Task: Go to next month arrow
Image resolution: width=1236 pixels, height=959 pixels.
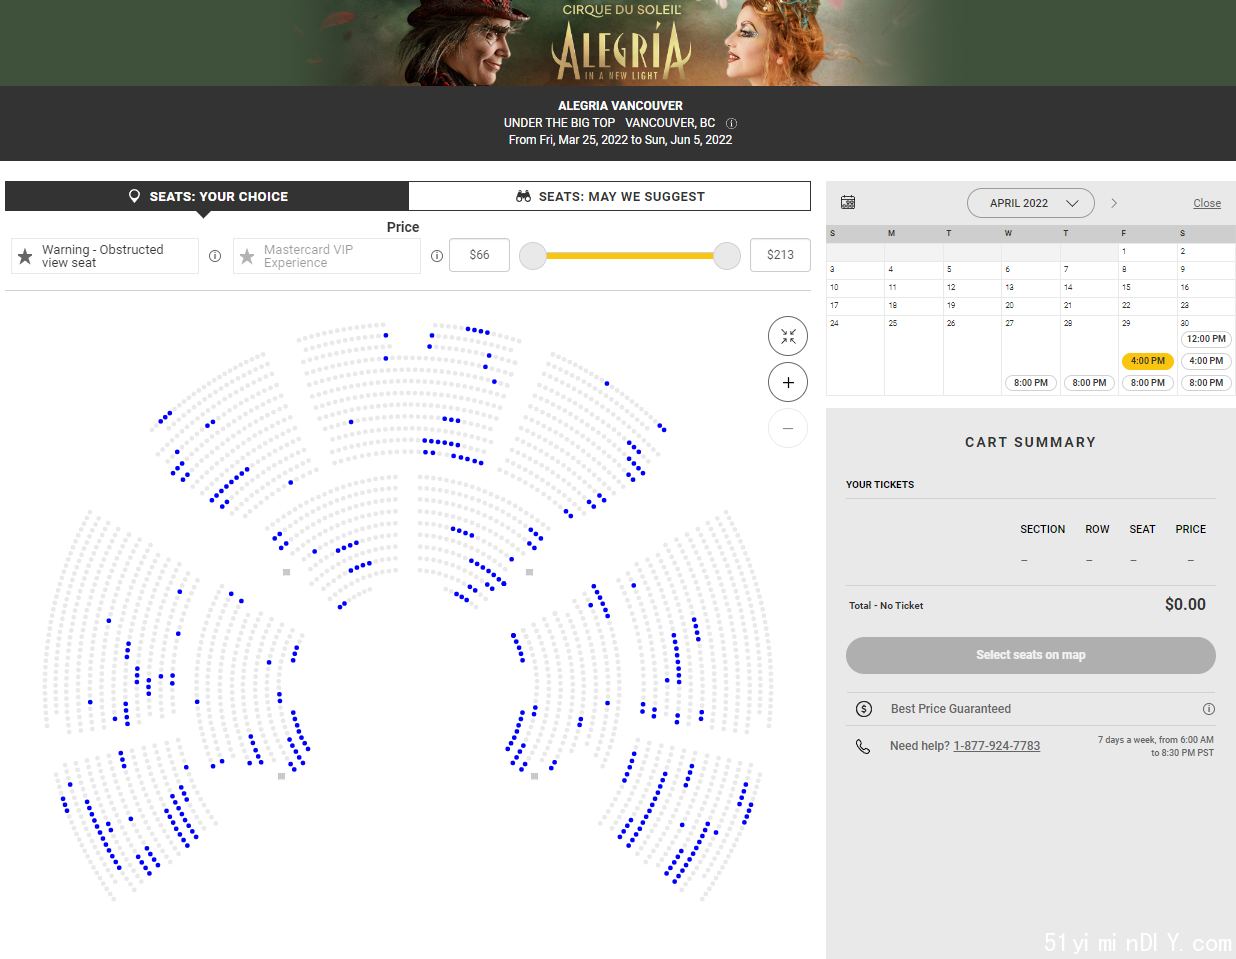Action: click(1114, 203)
